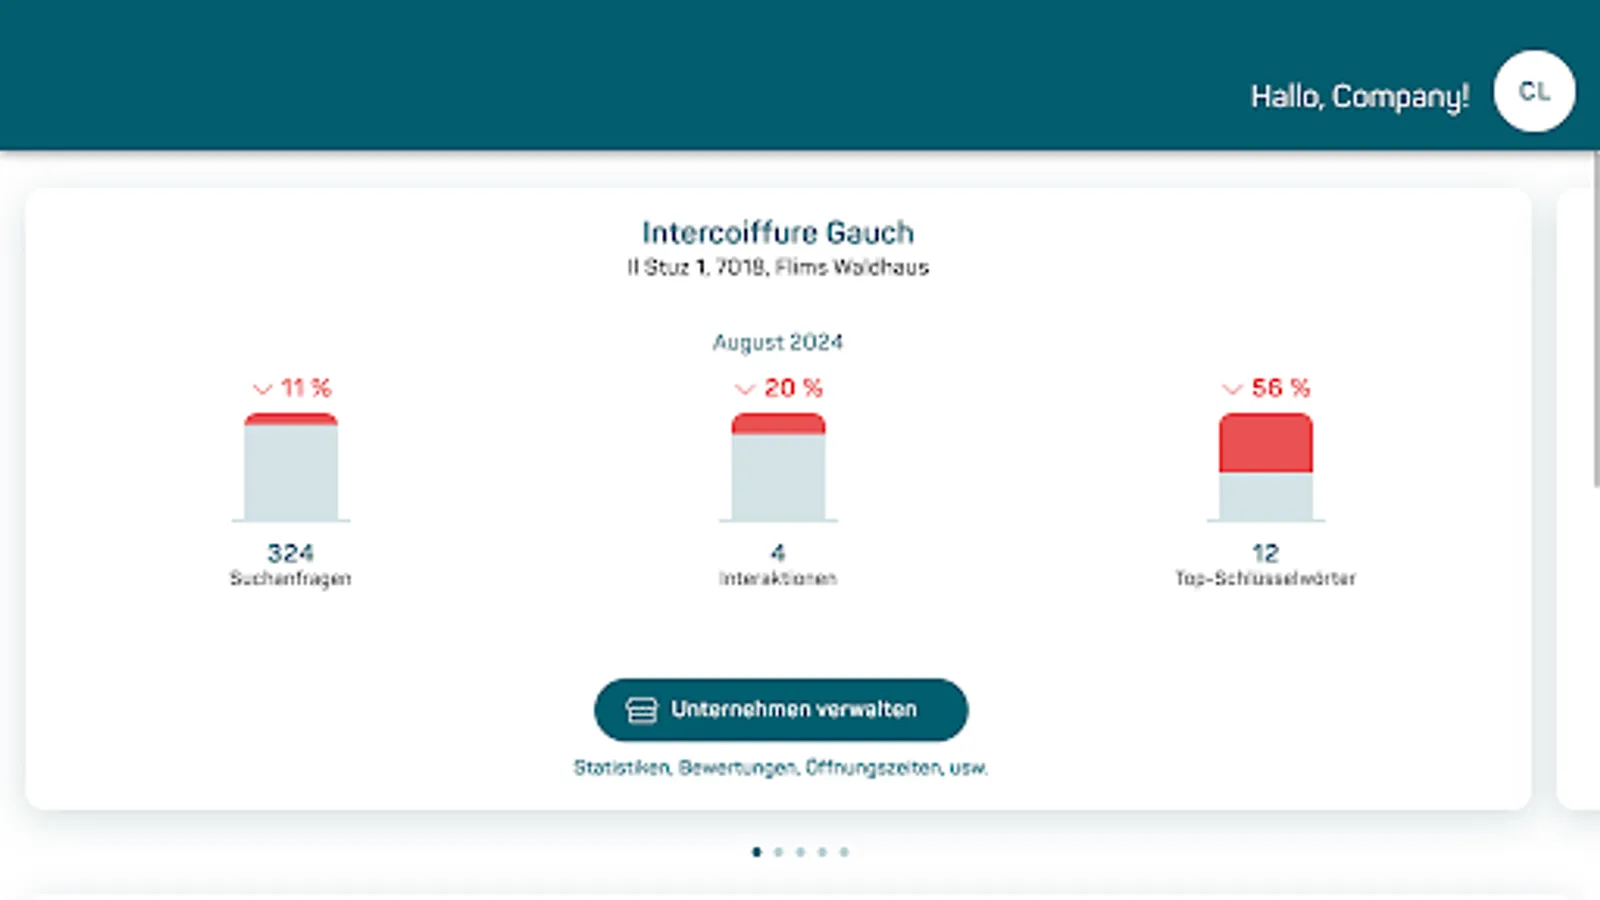
Task: Click the business icon inside the Unternehmen verwalten button
Action: (x=640, y=710)
